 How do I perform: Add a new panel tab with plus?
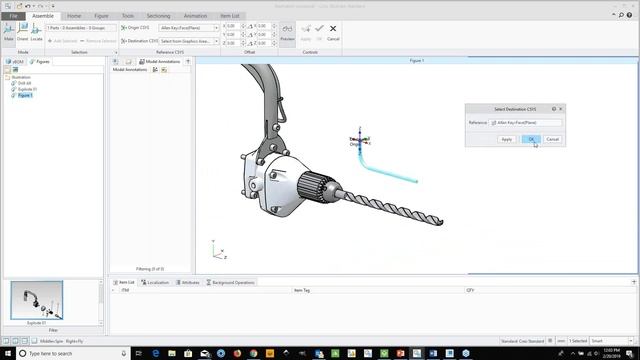(x=188, y=62)
